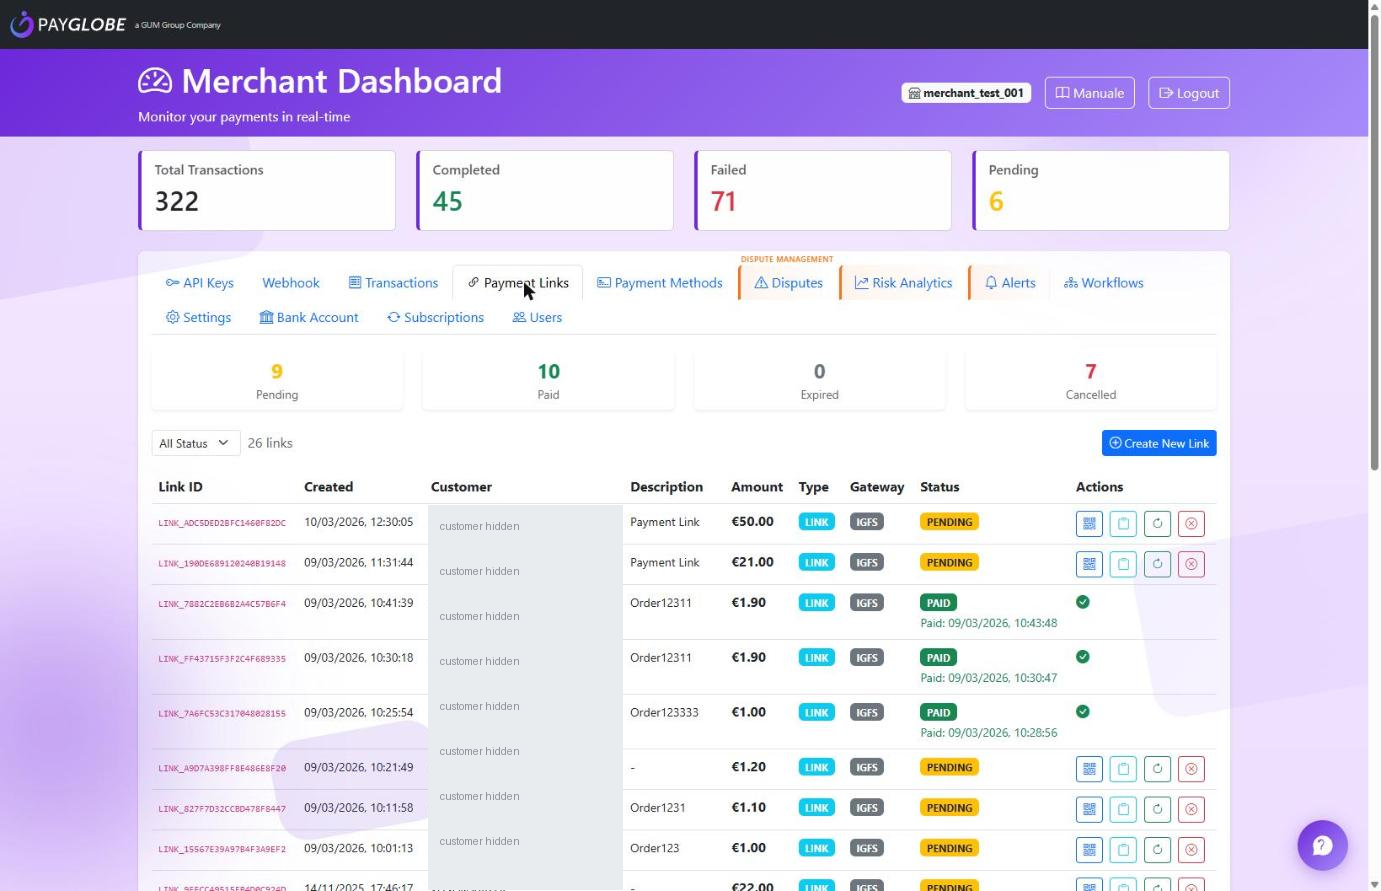The height and width of the screenshot is (891, 1381).
Task: Click the PayGlobe logo
Action: [68, 24]
